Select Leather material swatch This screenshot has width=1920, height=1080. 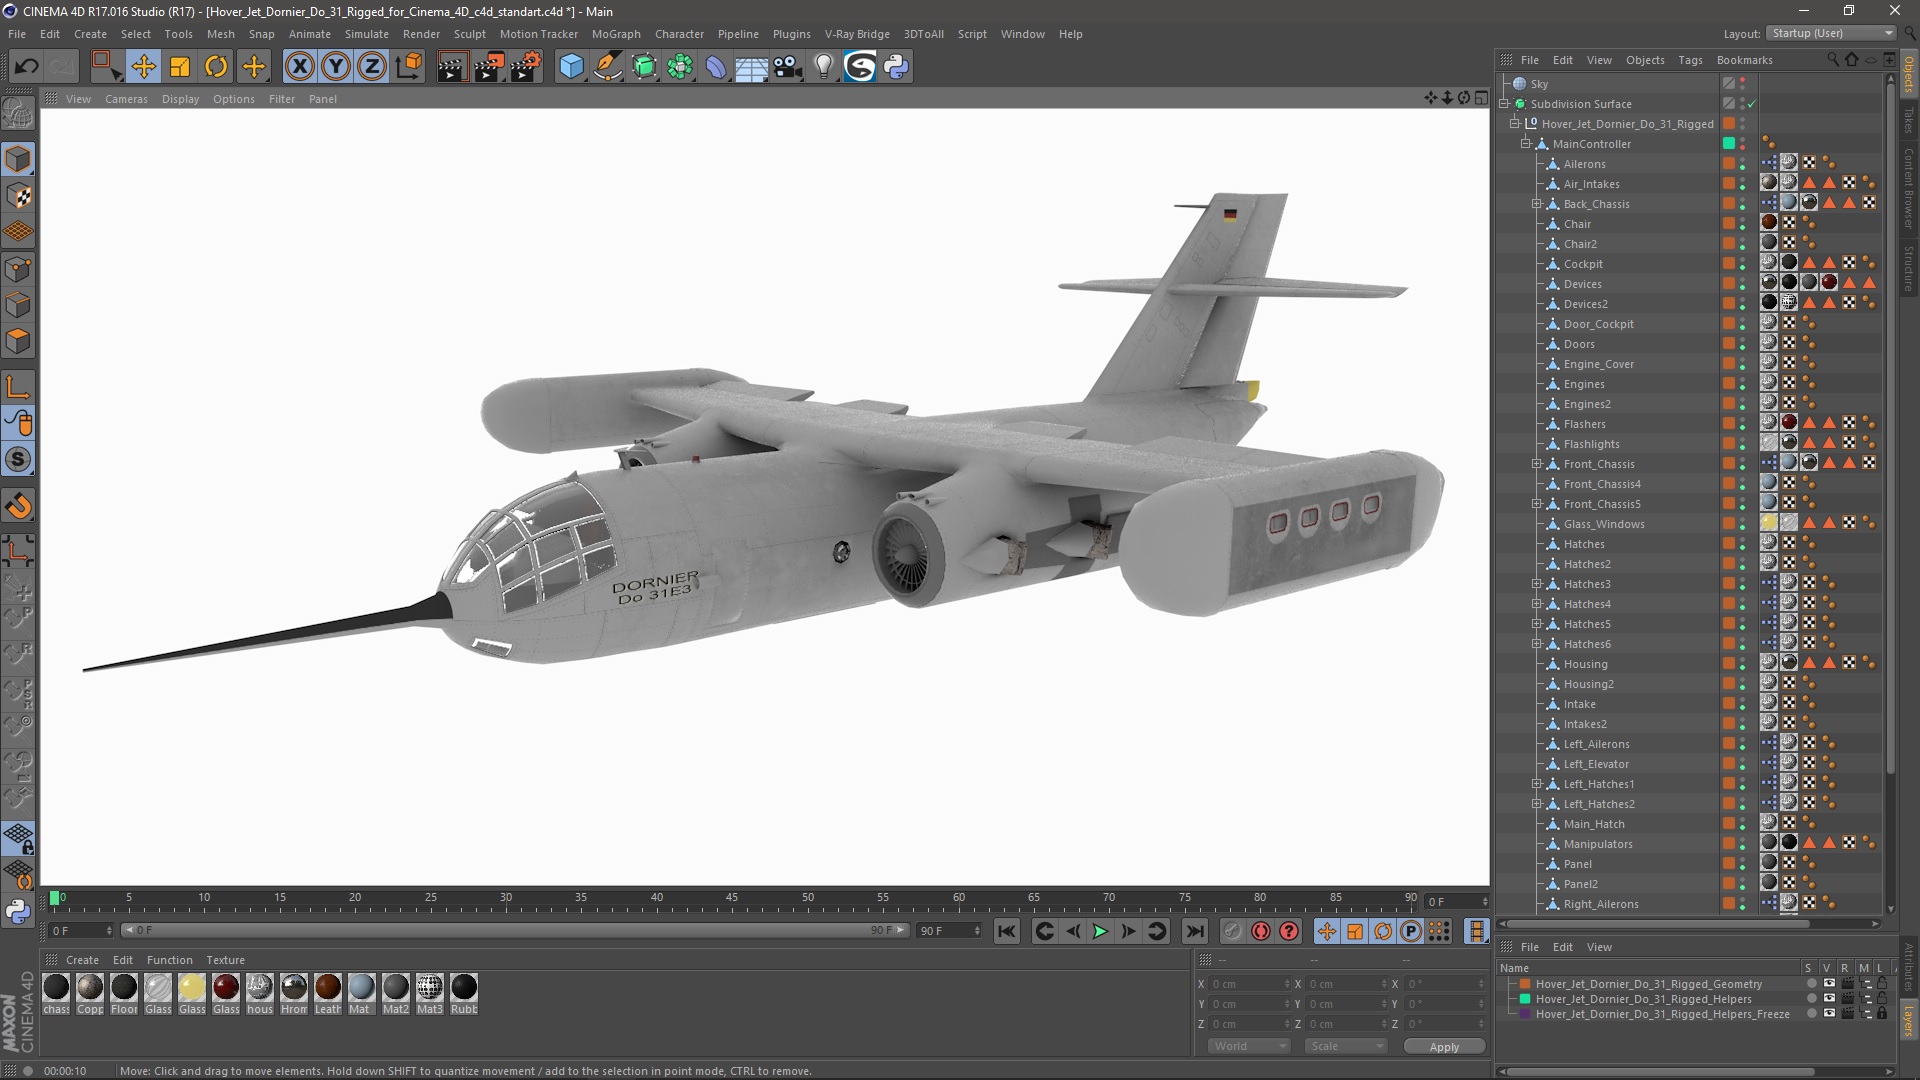point(328,987)
